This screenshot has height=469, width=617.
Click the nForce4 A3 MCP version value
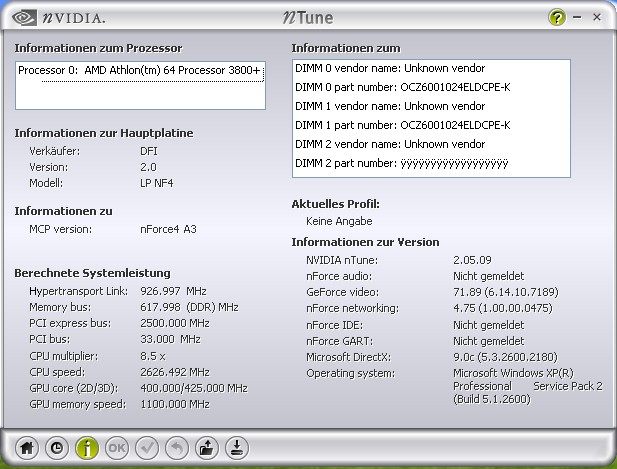(x=168, y=229)
